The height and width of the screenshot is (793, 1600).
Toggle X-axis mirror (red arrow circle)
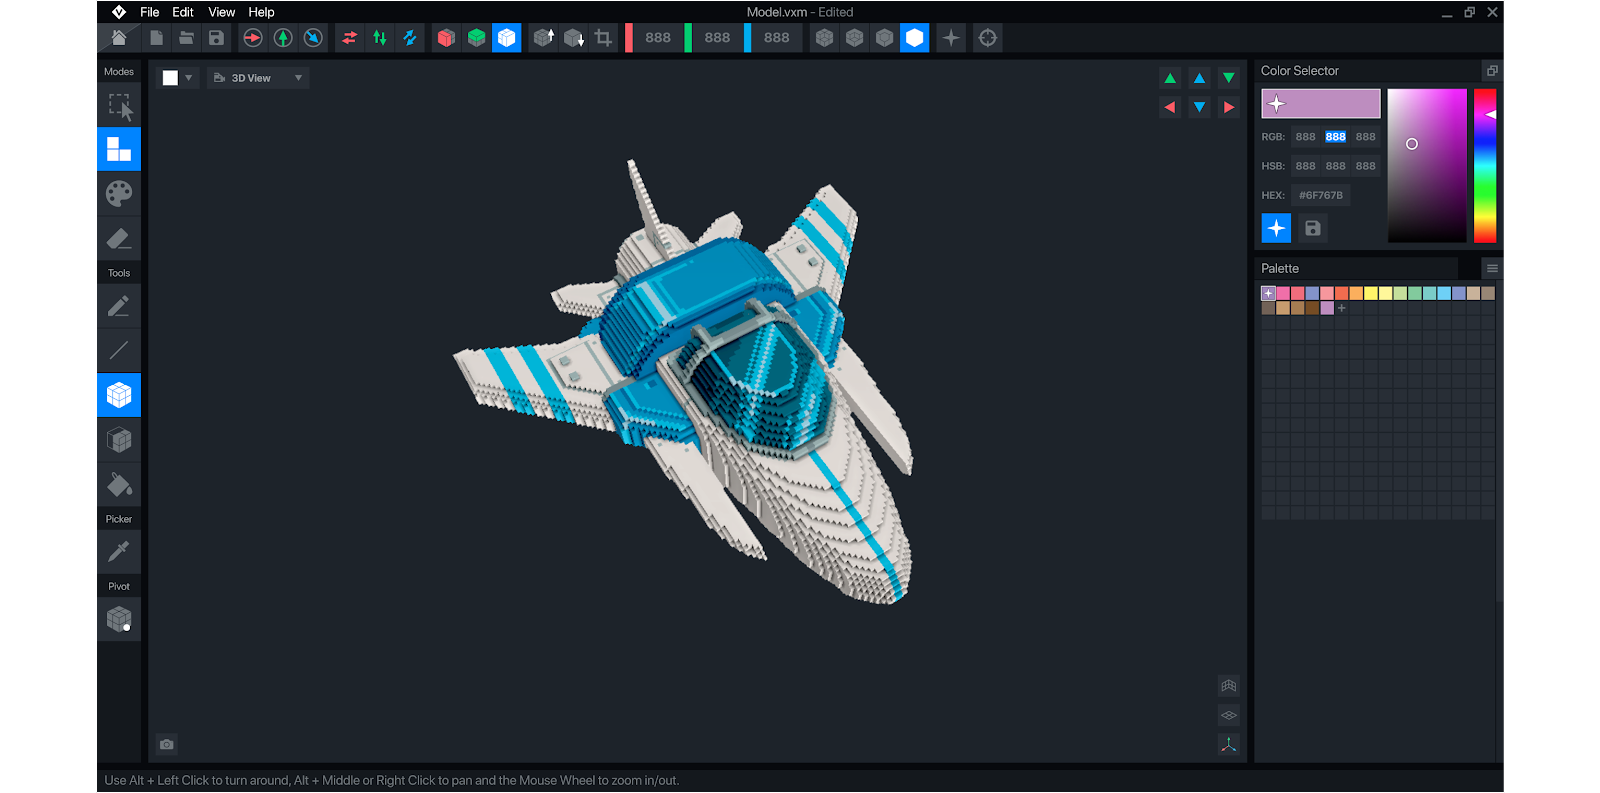(253, 38)
